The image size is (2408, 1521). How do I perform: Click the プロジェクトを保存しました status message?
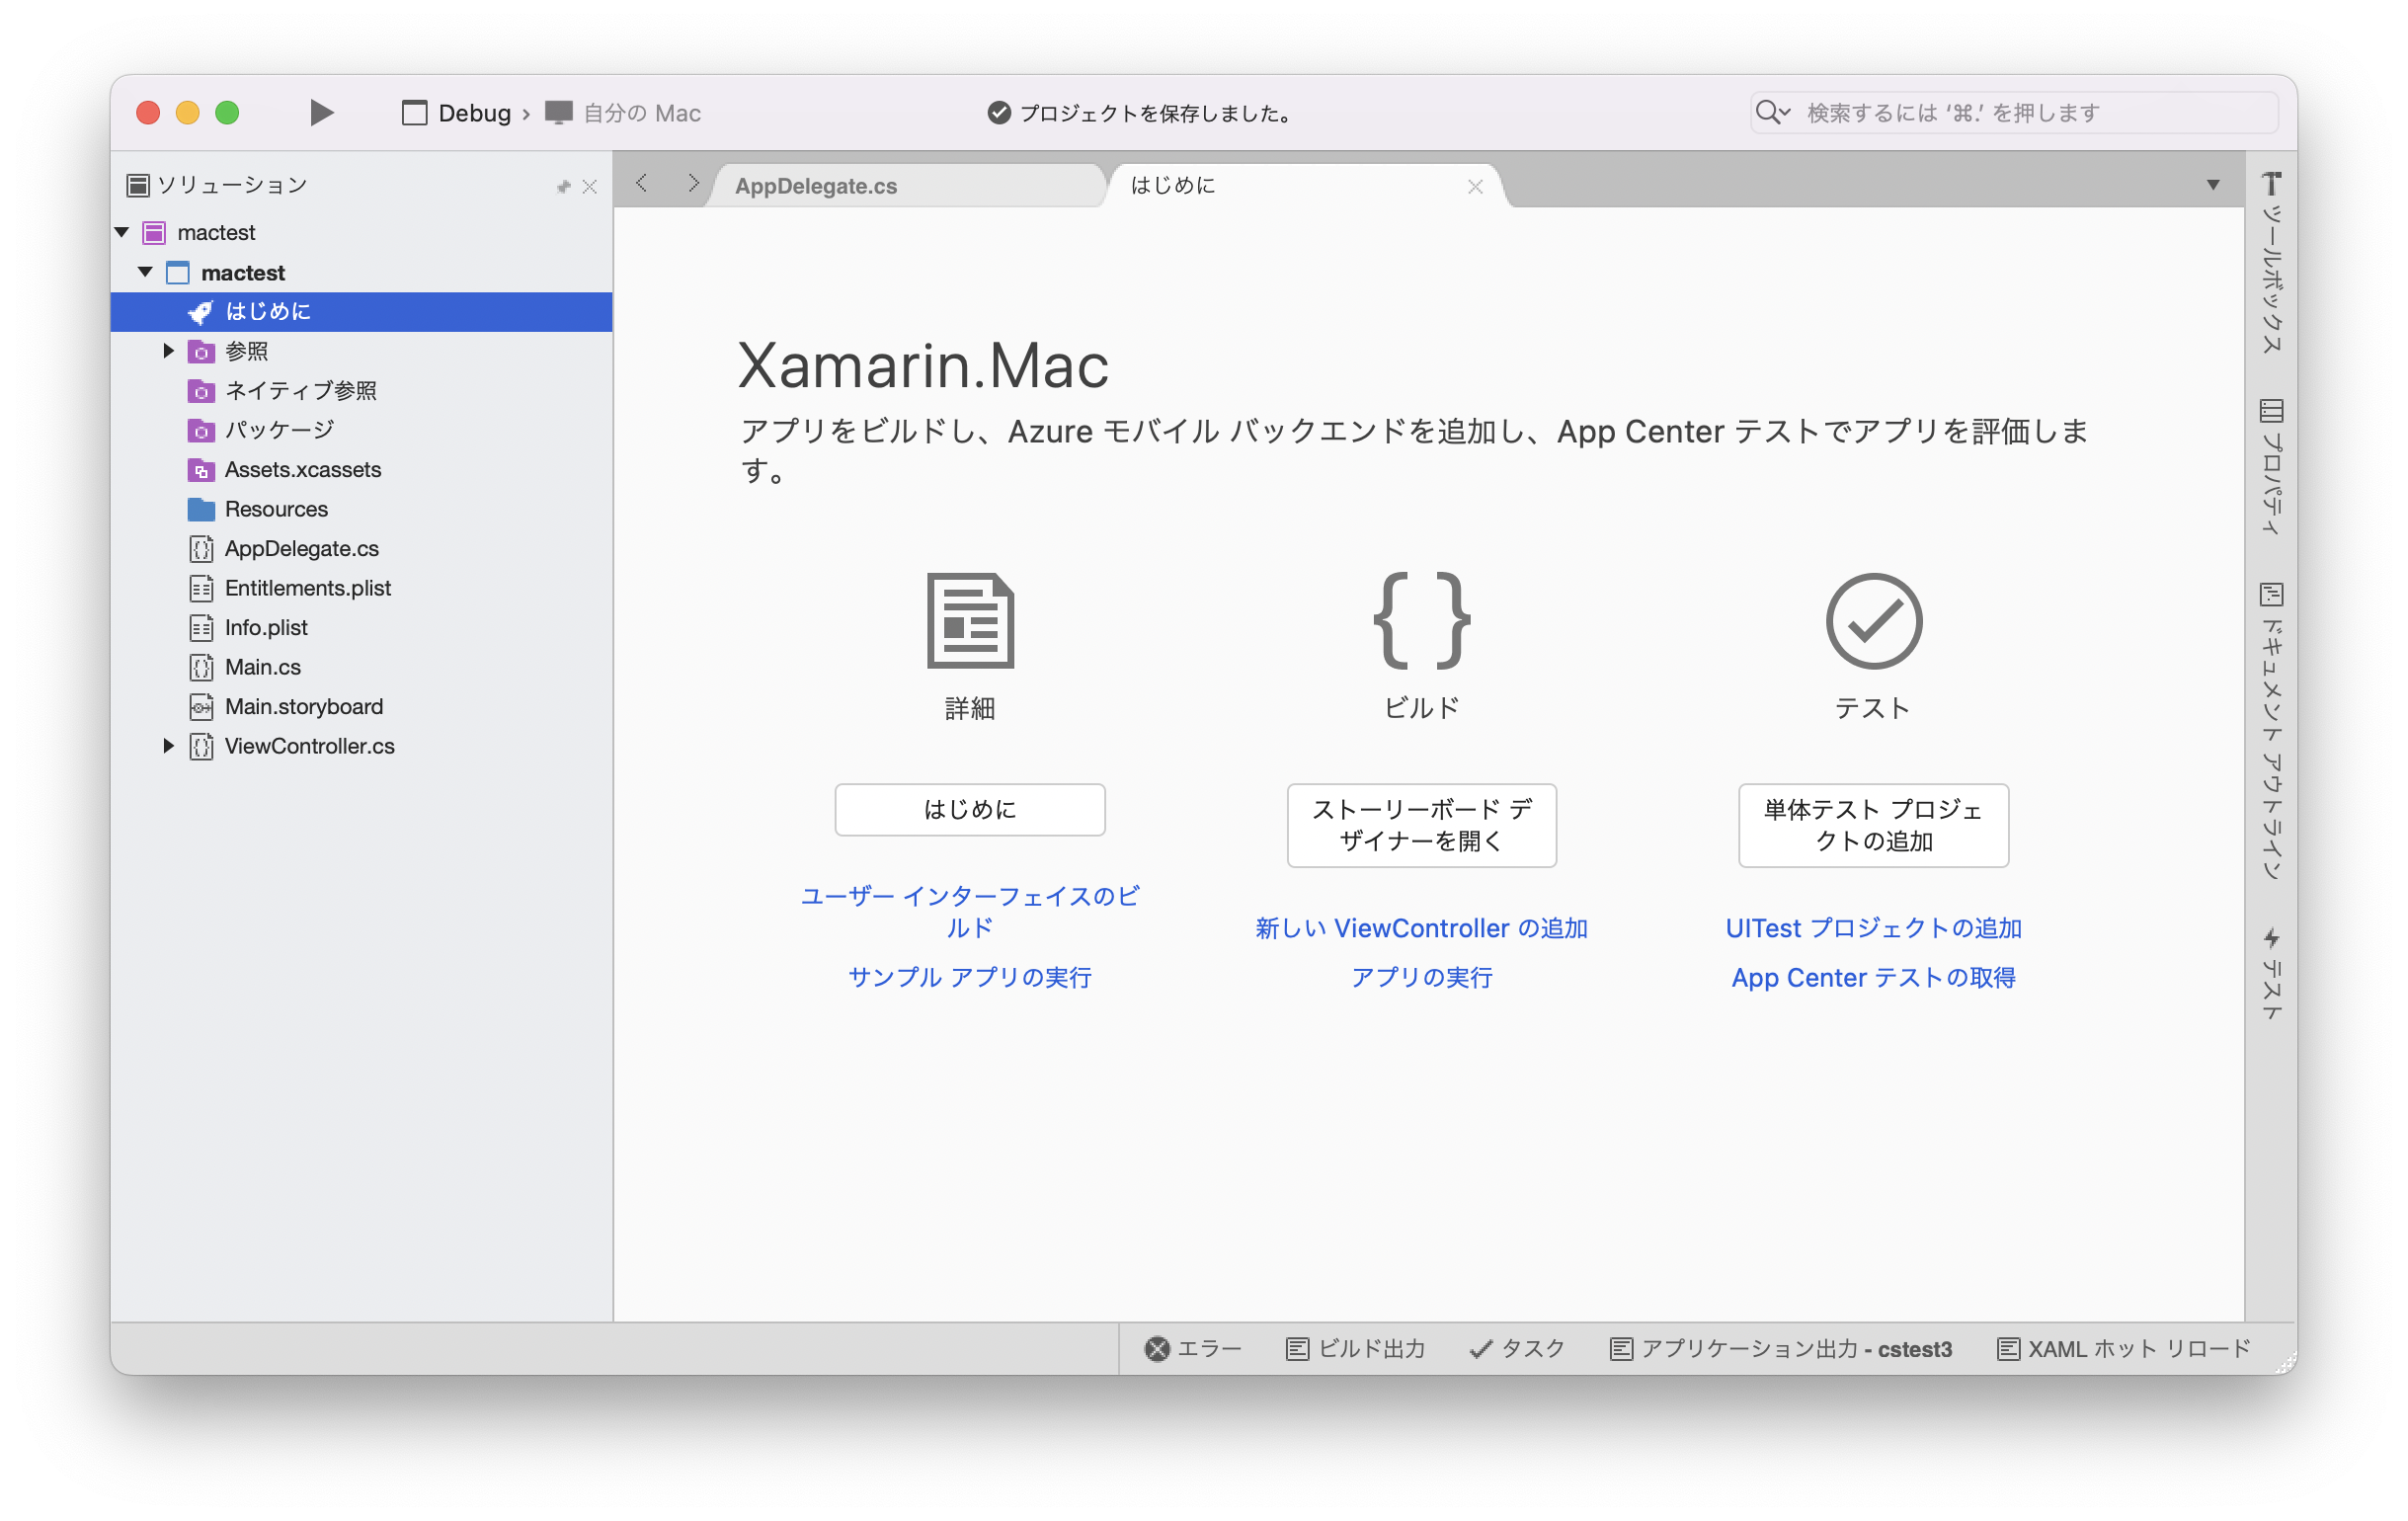[1140, 113]
